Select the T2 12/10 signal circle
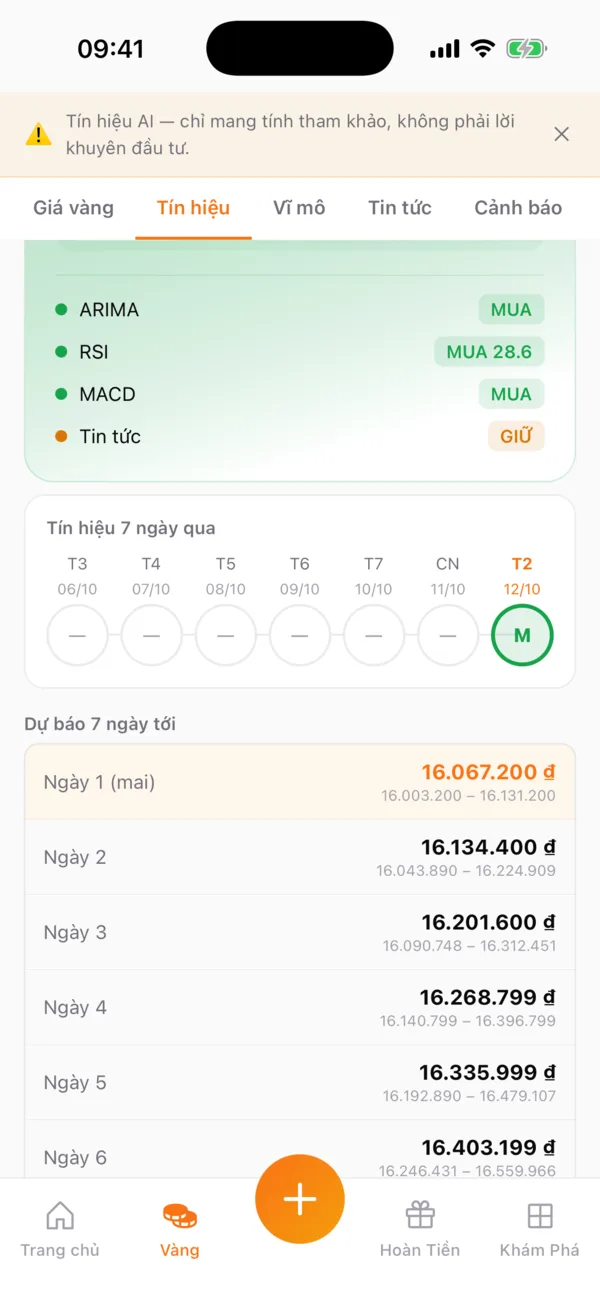Screen dimensions: 600x1304 click(x=522, y=635)
